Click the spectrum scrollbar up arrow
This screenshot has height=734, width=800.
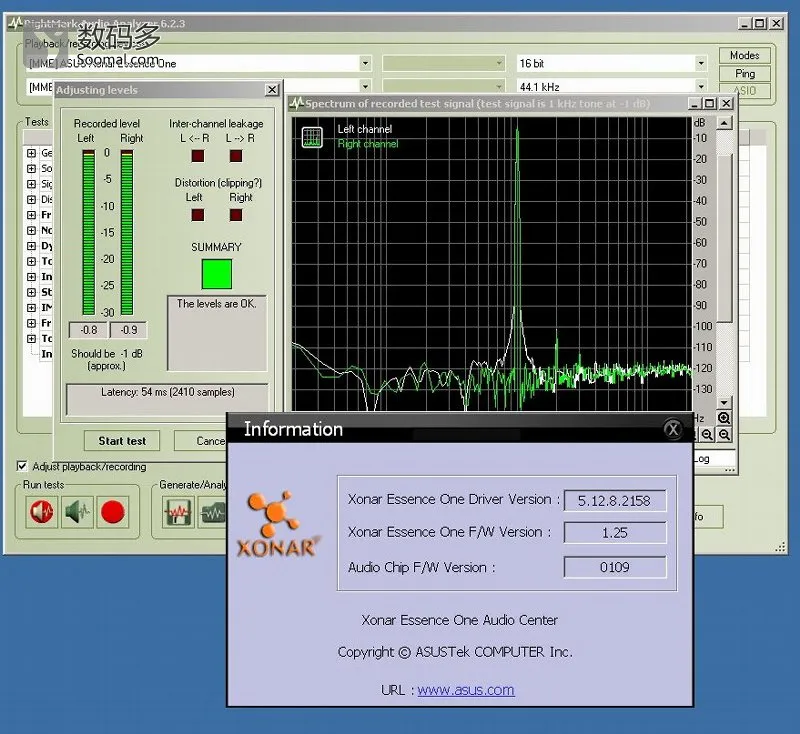(724, 123)
